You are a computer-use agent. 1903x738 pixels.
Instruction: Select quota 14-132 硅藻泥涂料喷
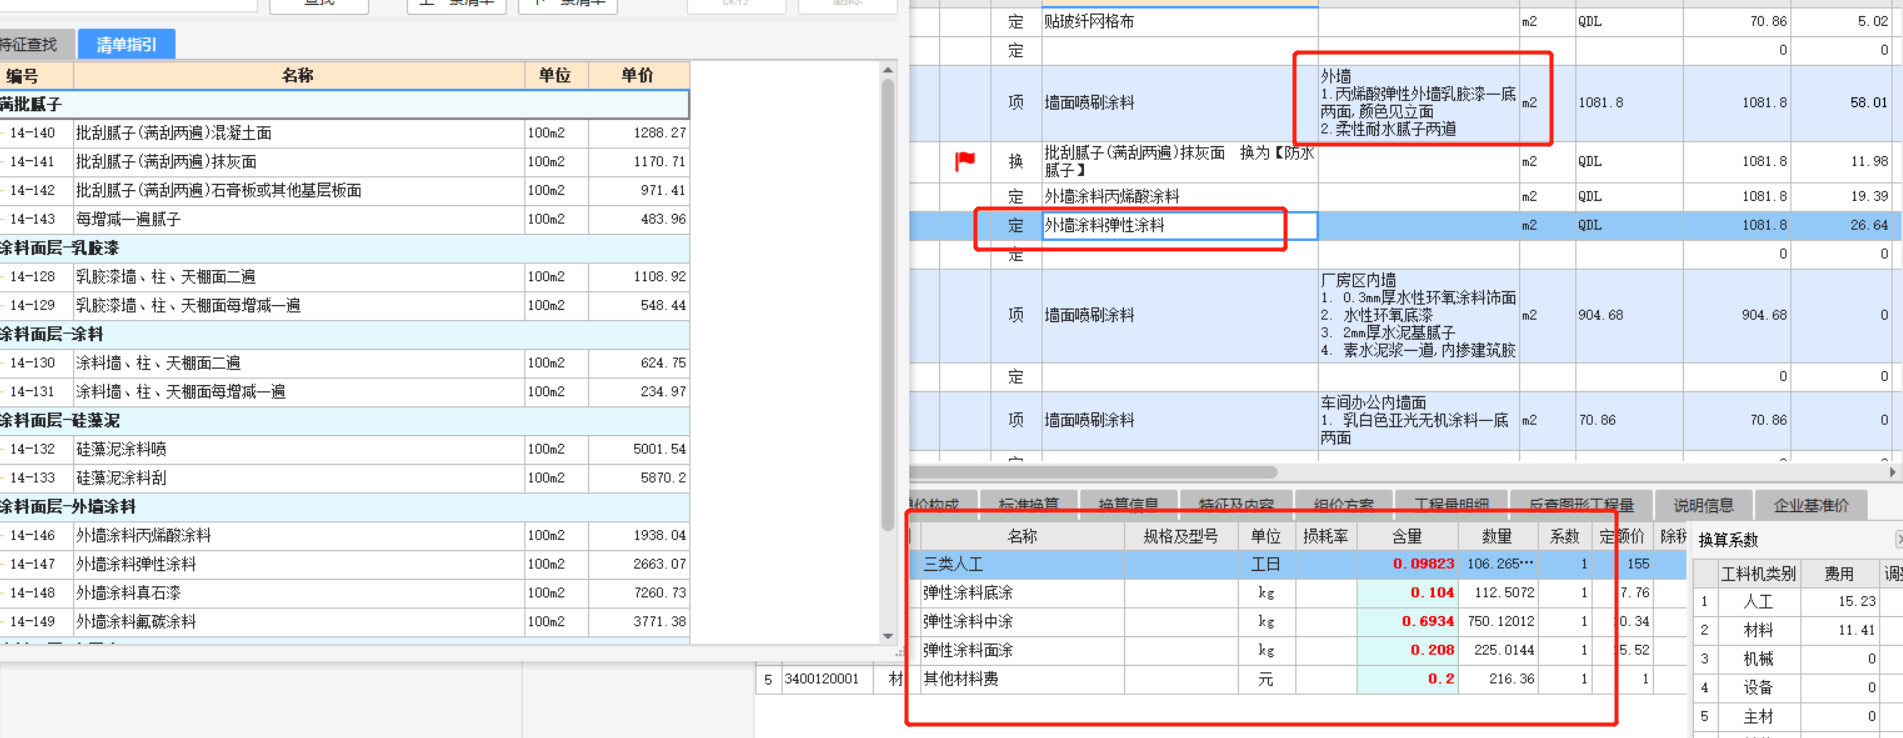[x=344, y=449]
